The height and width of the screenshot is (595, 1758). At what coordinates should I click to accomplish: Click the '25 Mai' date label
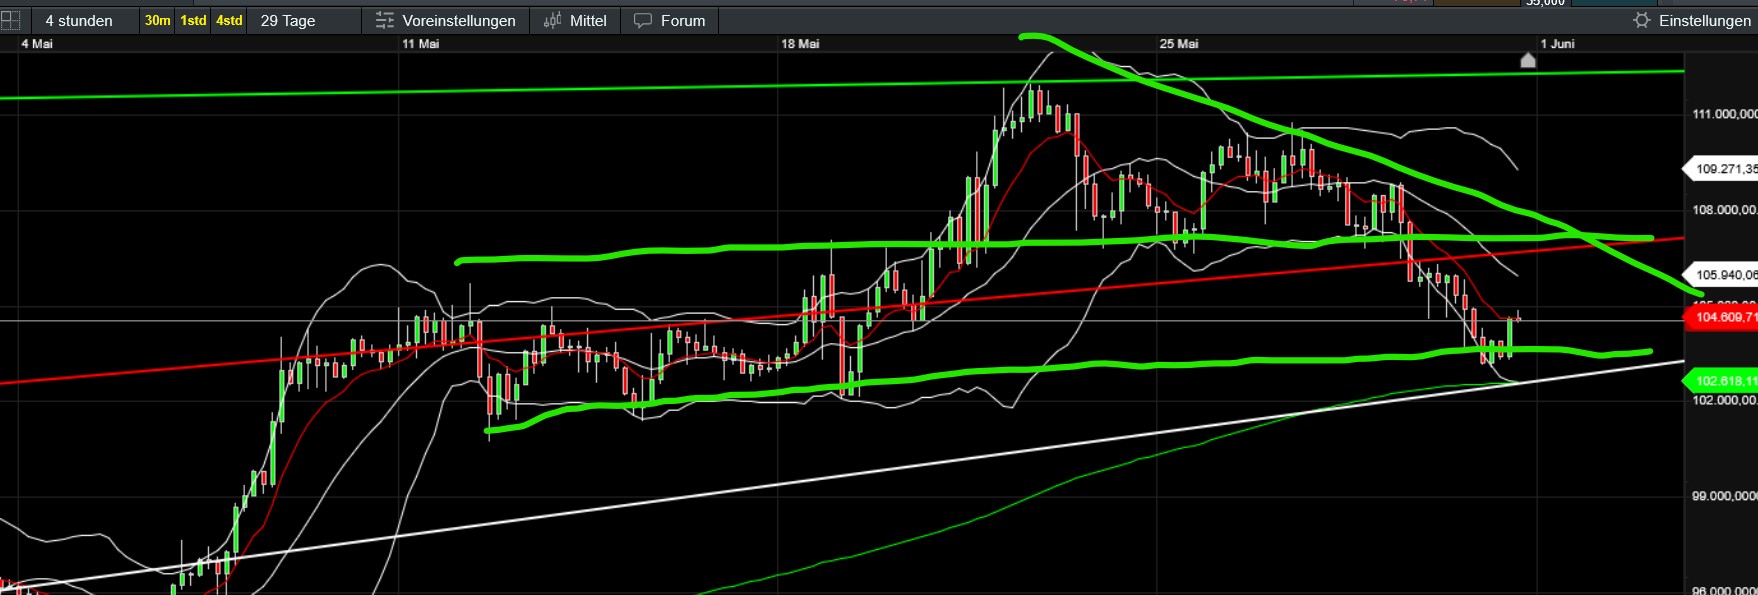[x=1179, y=44]
